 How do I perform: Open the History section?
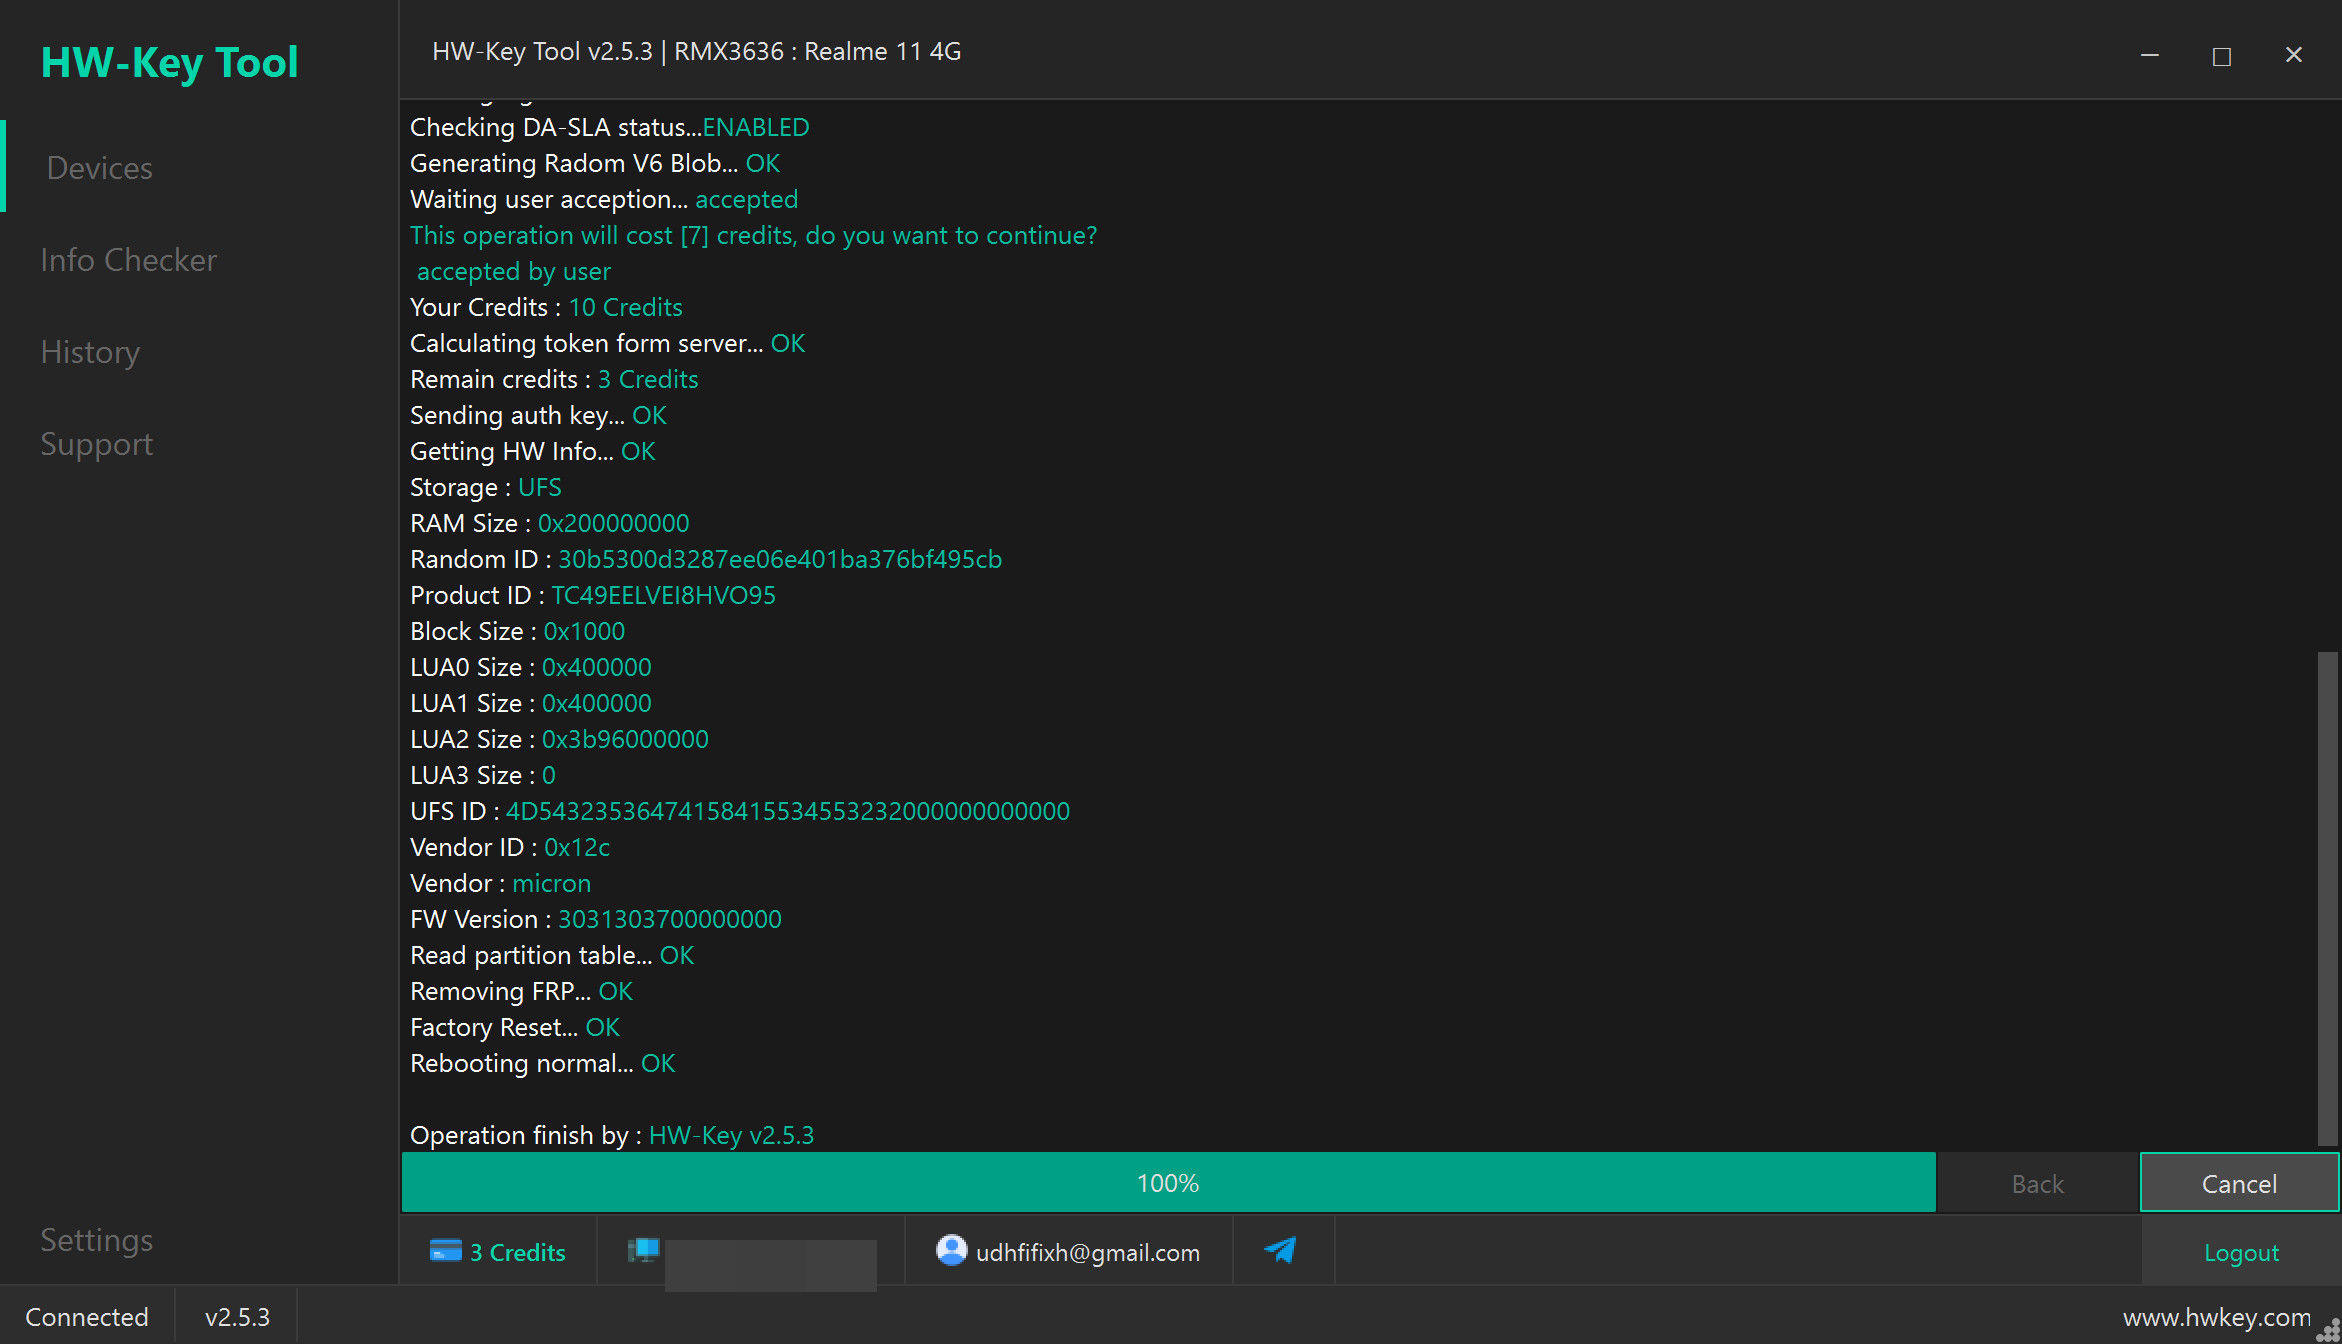pos(90,352)
